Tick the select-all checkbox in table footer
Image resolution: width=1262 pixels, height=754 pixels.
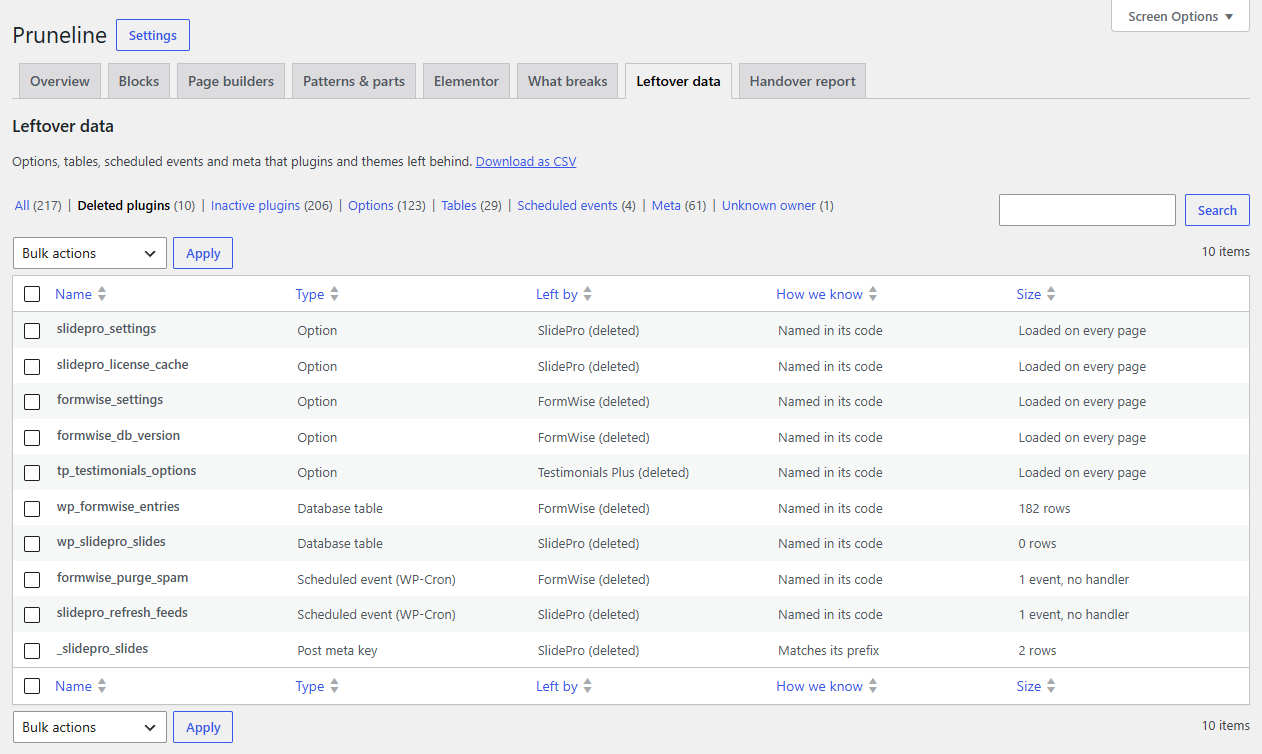[x=32, y=686]
